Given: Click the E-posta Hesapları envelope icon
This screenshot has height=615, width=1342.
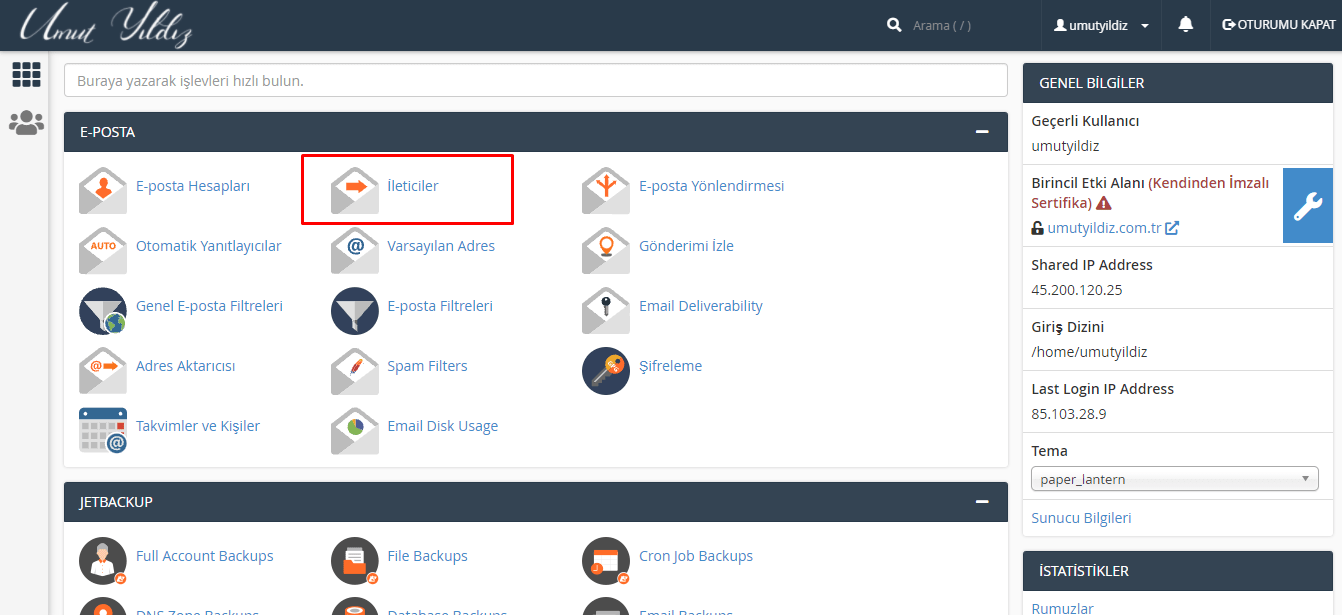Looking at the screenshot, I should (x=103, y=190).
